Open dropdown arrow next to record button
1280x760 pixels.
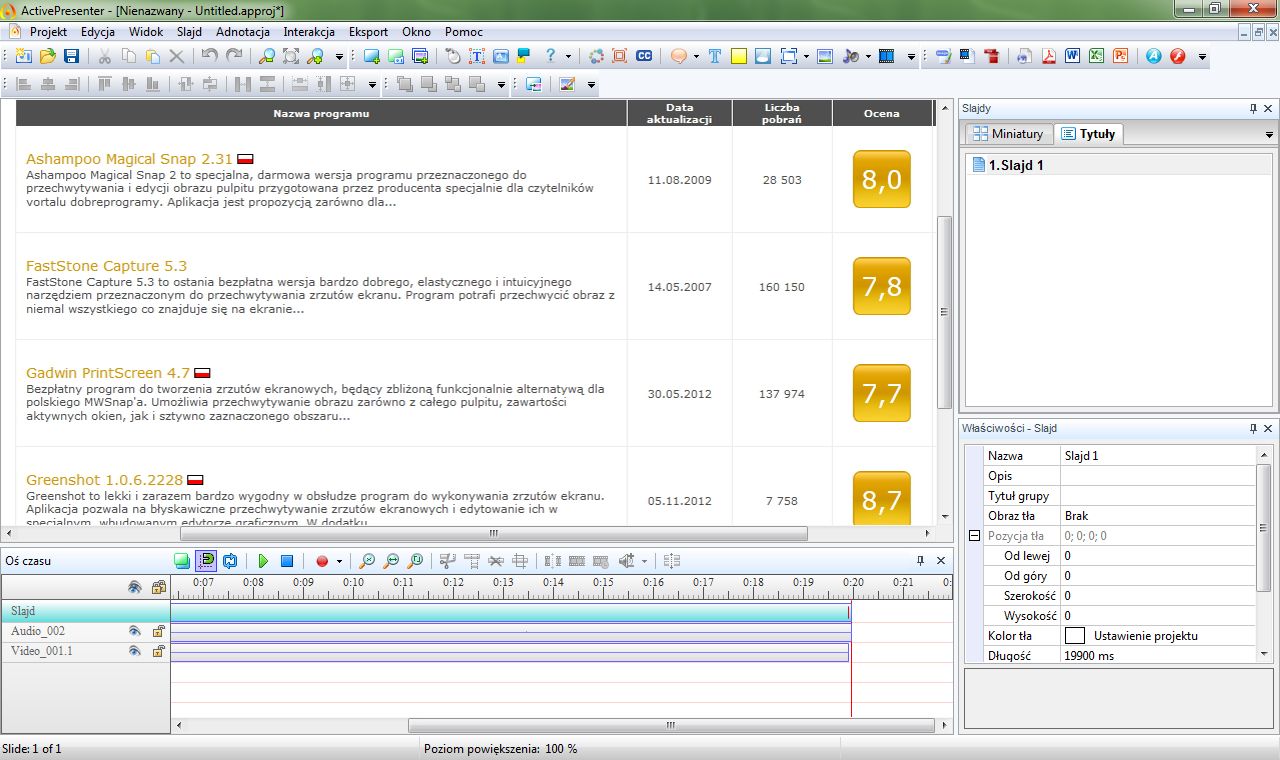tap(340, 562)
